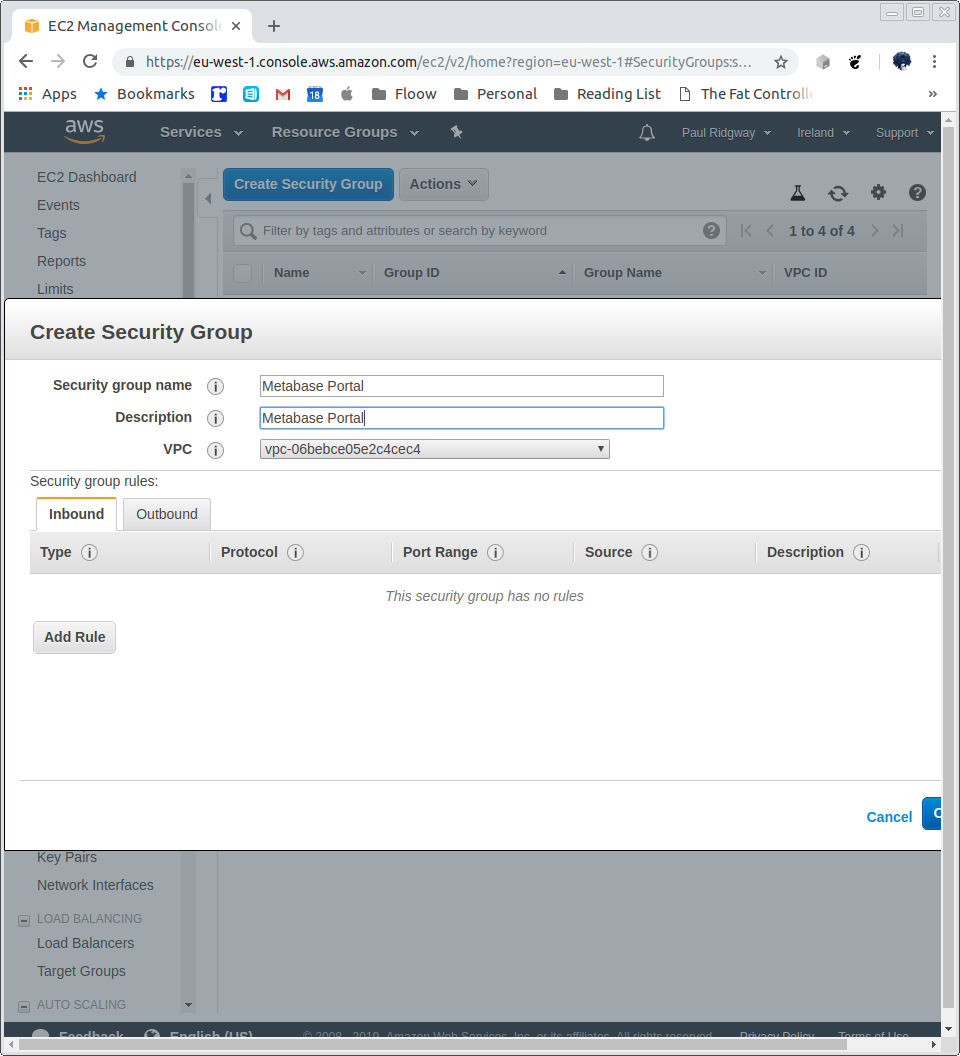Collapse the AUTO SCALING sidebar section
Viewport: 960px width, 1056px height.
[x=24, y=1006]
